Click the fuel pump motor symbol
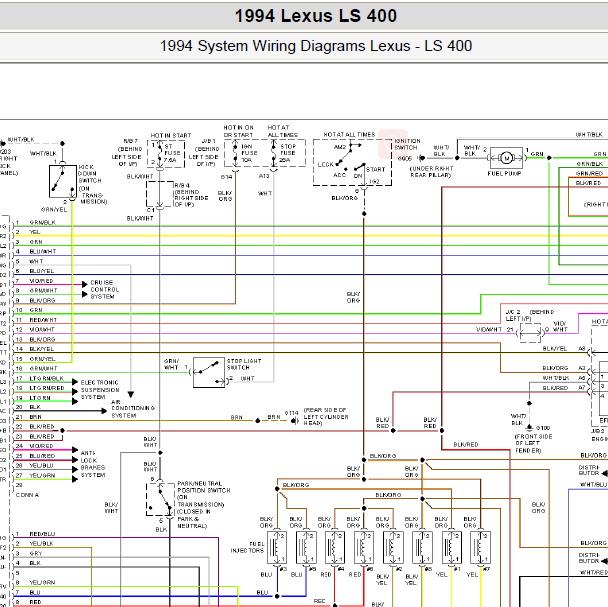 [x=506, y=157]
